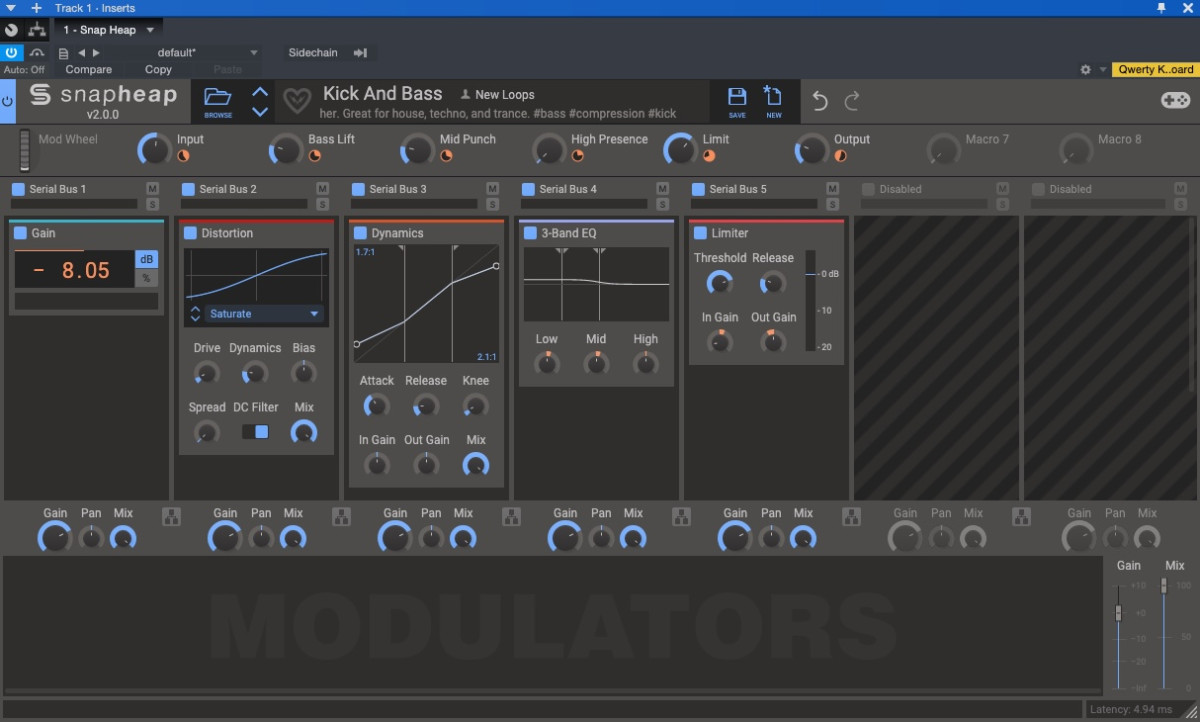Screen dimensions: 1200x722
Task: Open the Qwerty Keyboard button
Action: [x=1155, y=70]
